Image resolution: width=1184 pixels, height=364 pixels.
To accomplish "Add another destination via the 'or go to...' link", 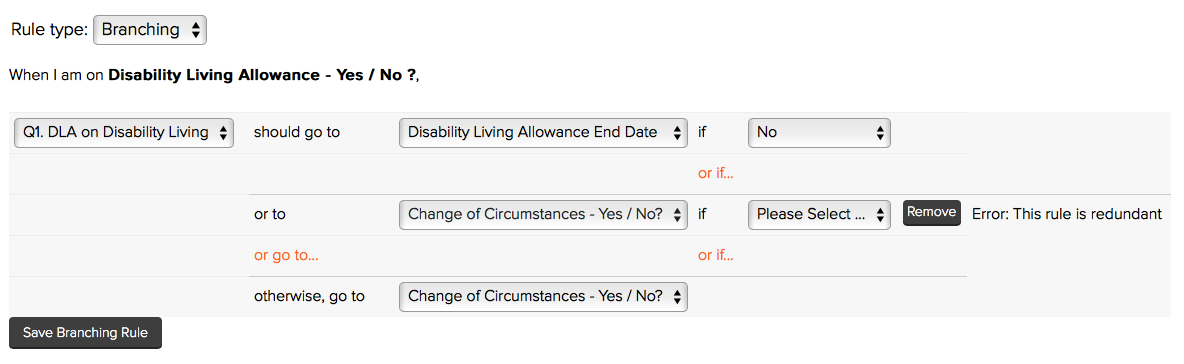I will point(286,255).
